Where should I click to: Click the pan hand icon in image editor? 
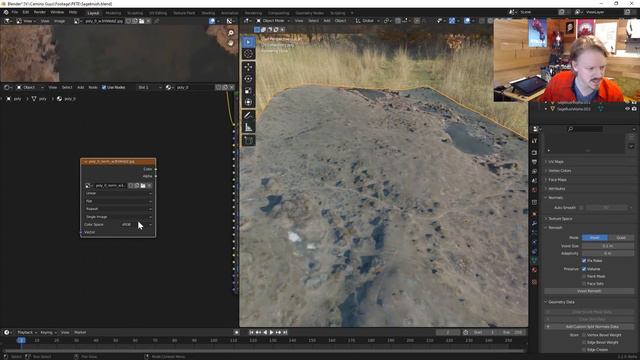pos(231,43)
